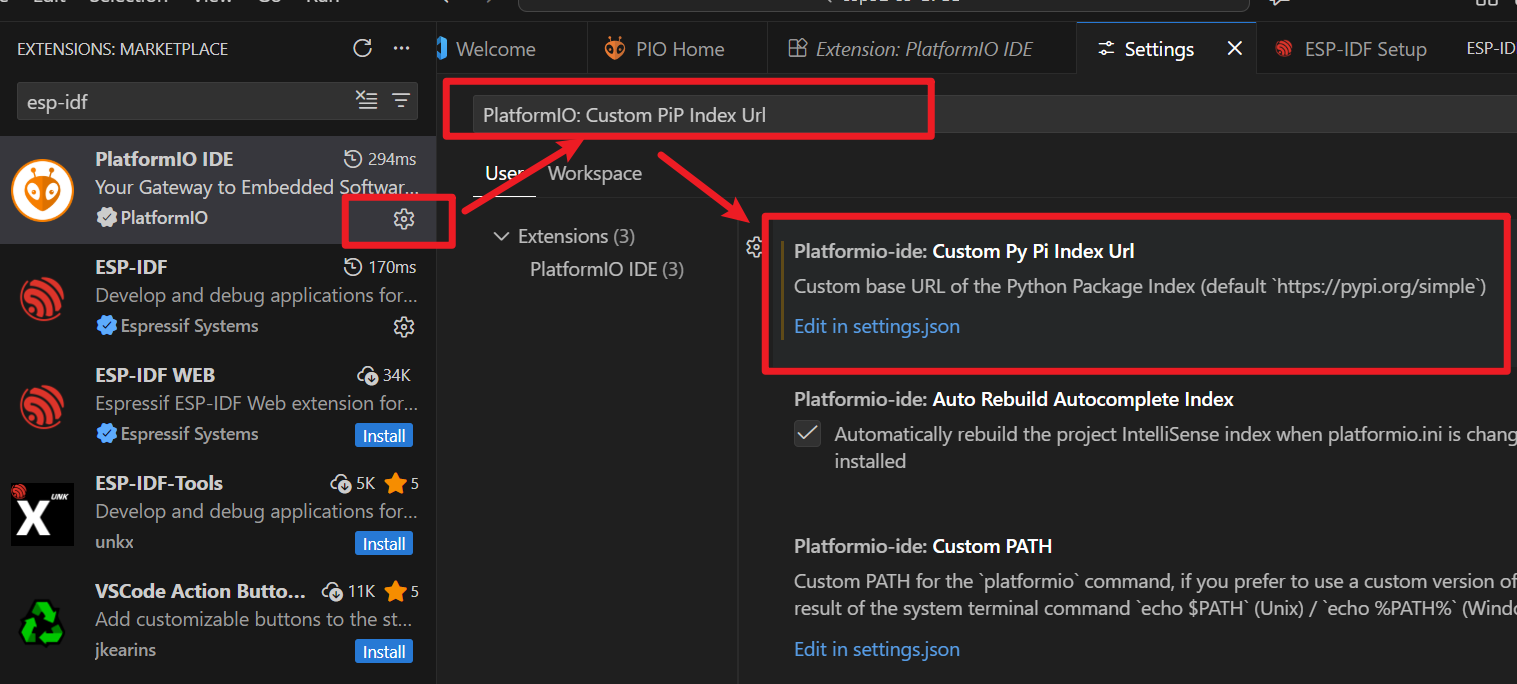Open the extensions filter menu
1517x684 pixels.
click(401, 100)
